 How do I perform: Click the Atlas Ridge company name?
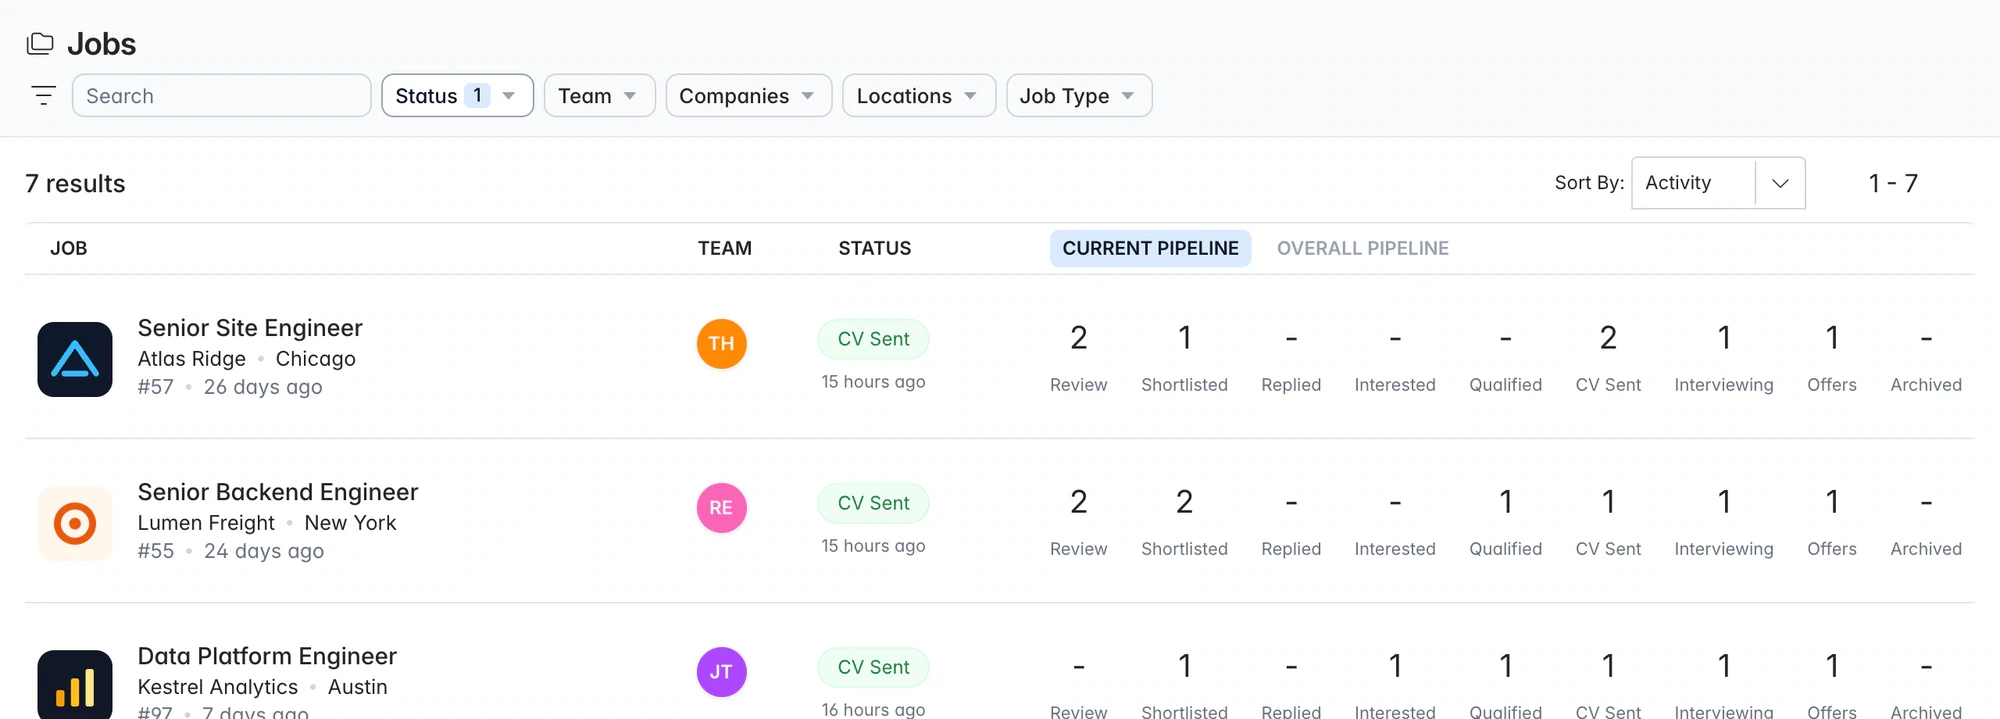(192, 358)
